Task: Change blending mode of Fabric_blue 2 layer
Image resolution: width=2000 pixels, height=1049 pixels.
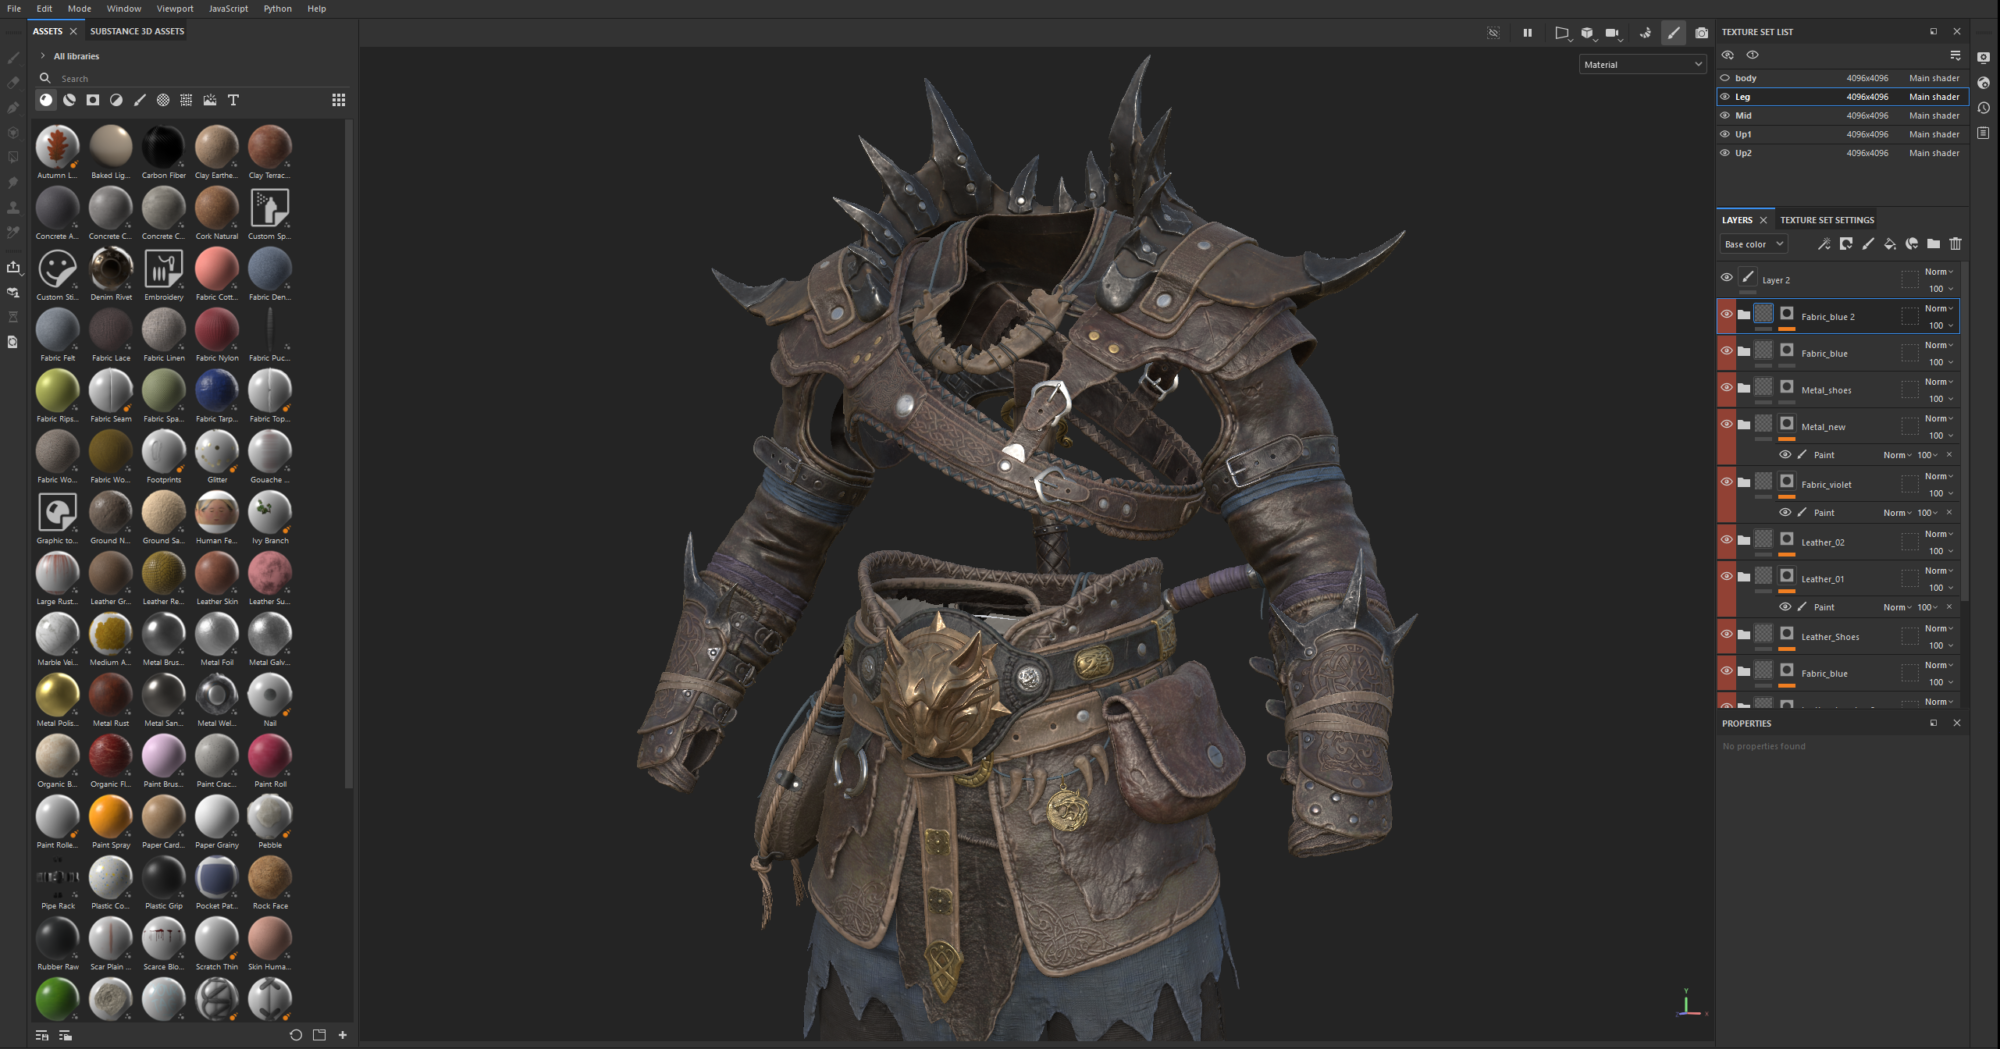Action: pos(1937,308)
